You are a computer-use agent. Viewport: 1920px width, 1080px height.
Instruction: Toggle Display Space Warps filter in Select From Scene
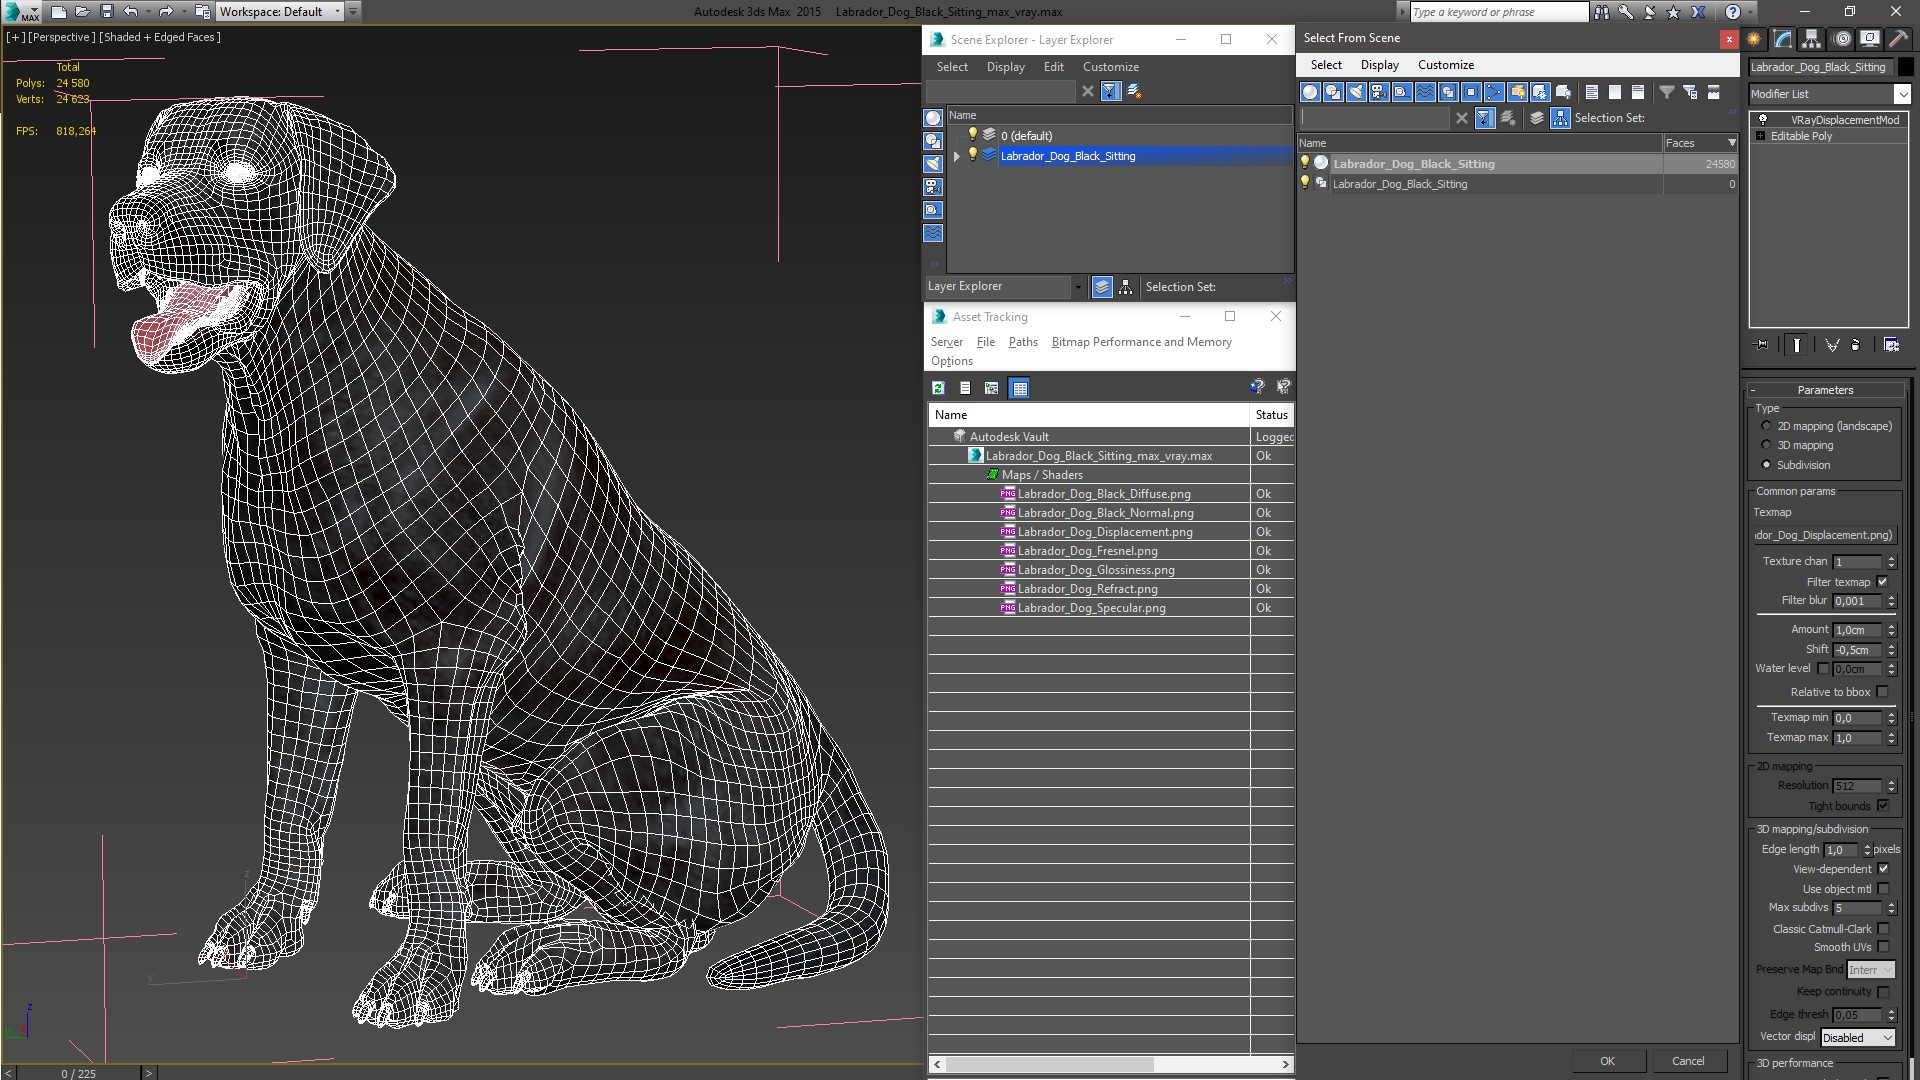coord(1425,92)
